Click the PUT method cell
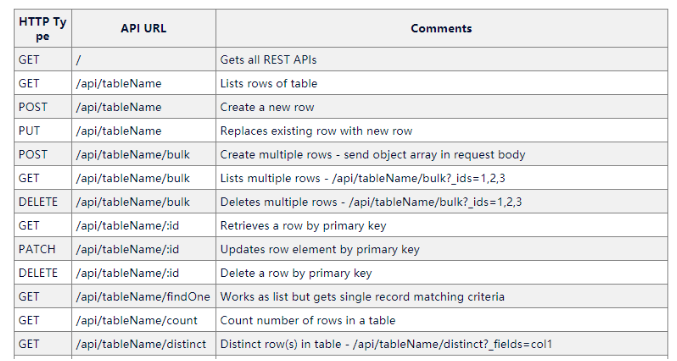677x361 pixels. point(43,131)
